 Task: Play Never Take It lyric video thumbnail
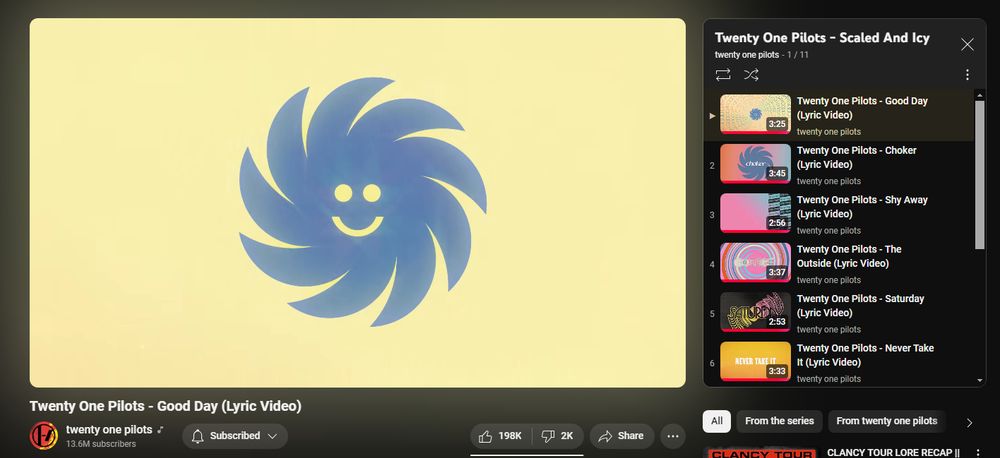755,361
